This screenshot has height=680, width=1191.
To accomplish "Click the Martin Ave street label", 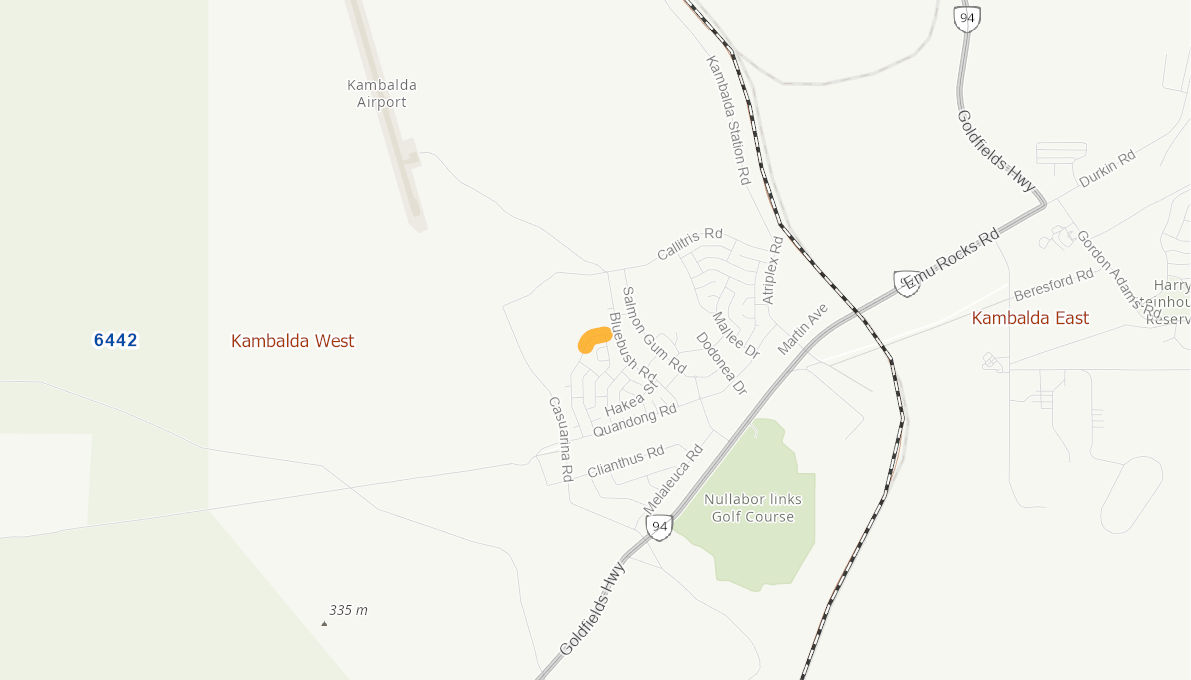I will tap(802, 329).
